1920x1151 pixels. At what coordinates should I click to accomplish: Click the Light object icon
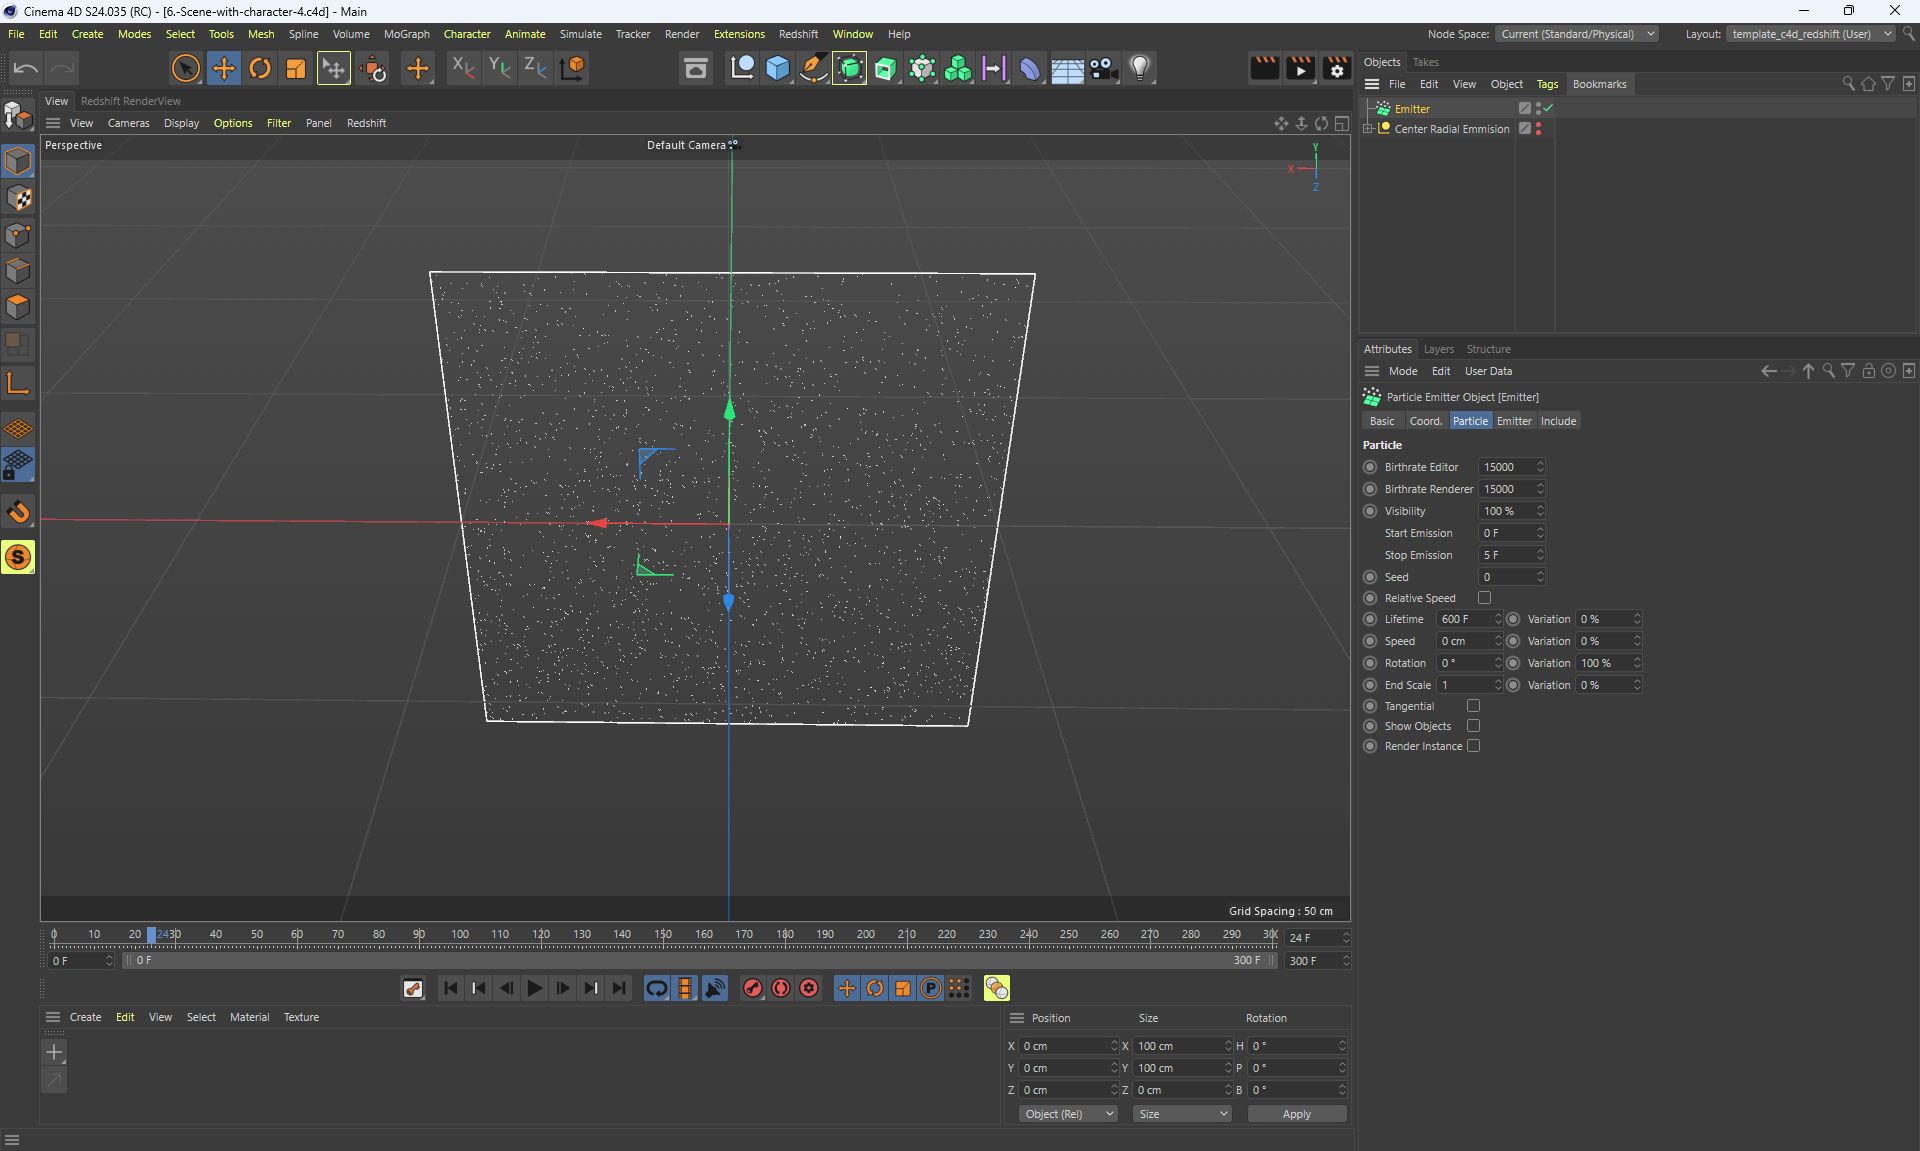point(1140,68)
